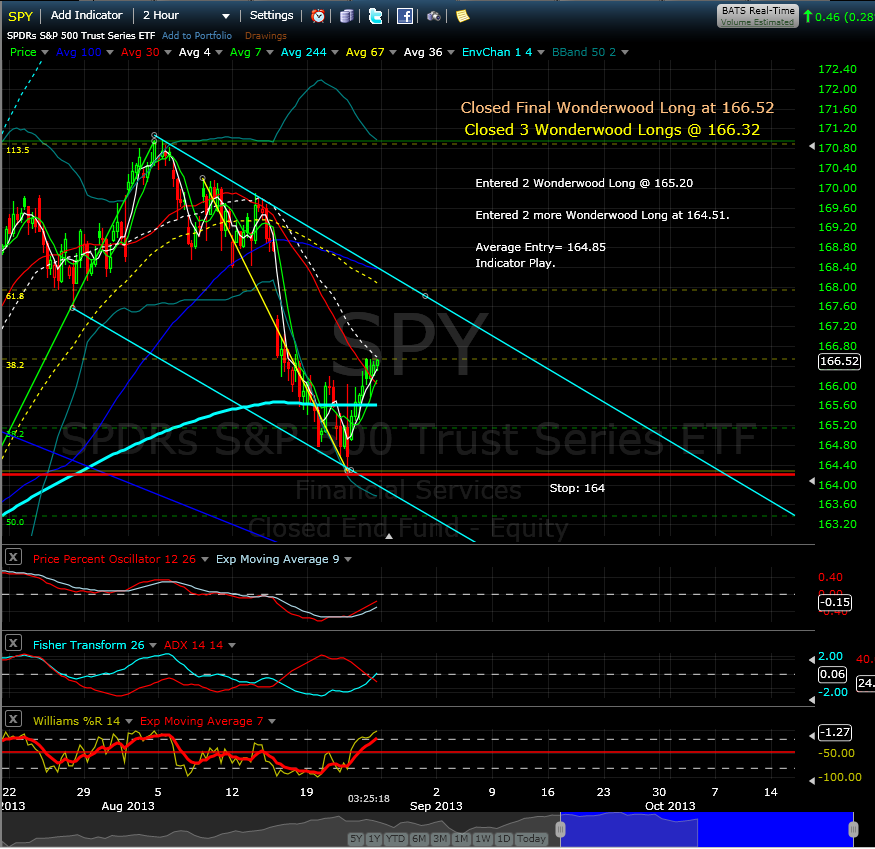Image resolution: width=875 pixels, height=849 pixels.
Task: Expand the Fisher Transform 26 dropdown arrow
Action: (x=152, y=645)
